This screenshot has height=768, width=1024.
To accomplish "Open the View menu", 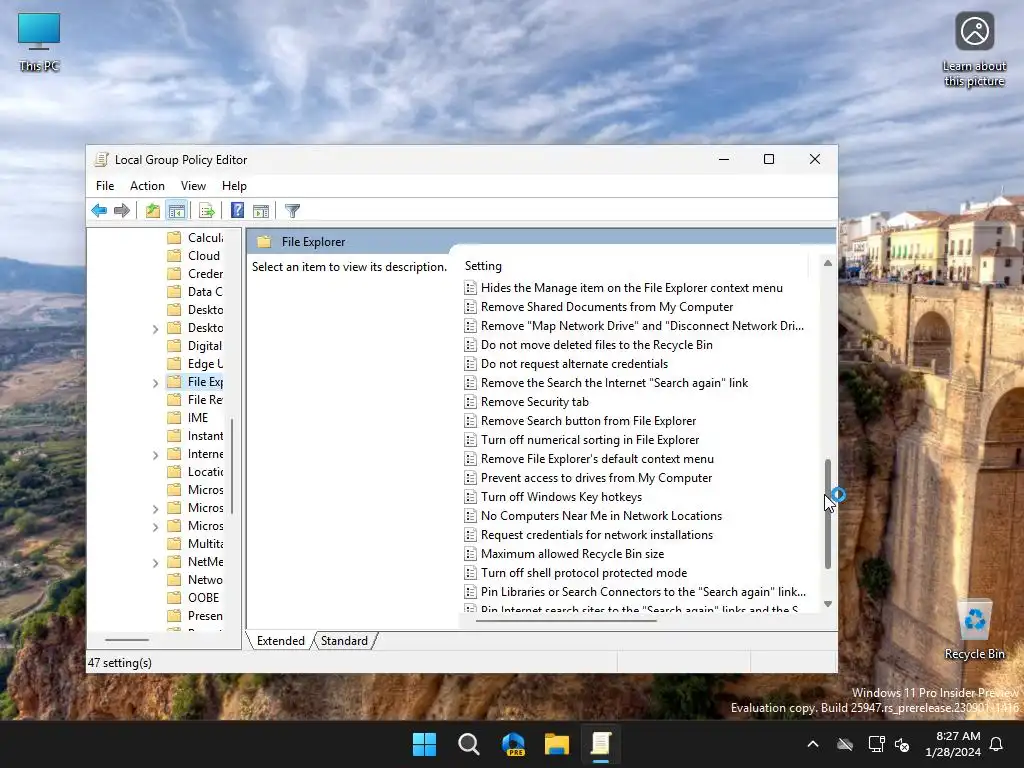I will click(x=193, y=185).
